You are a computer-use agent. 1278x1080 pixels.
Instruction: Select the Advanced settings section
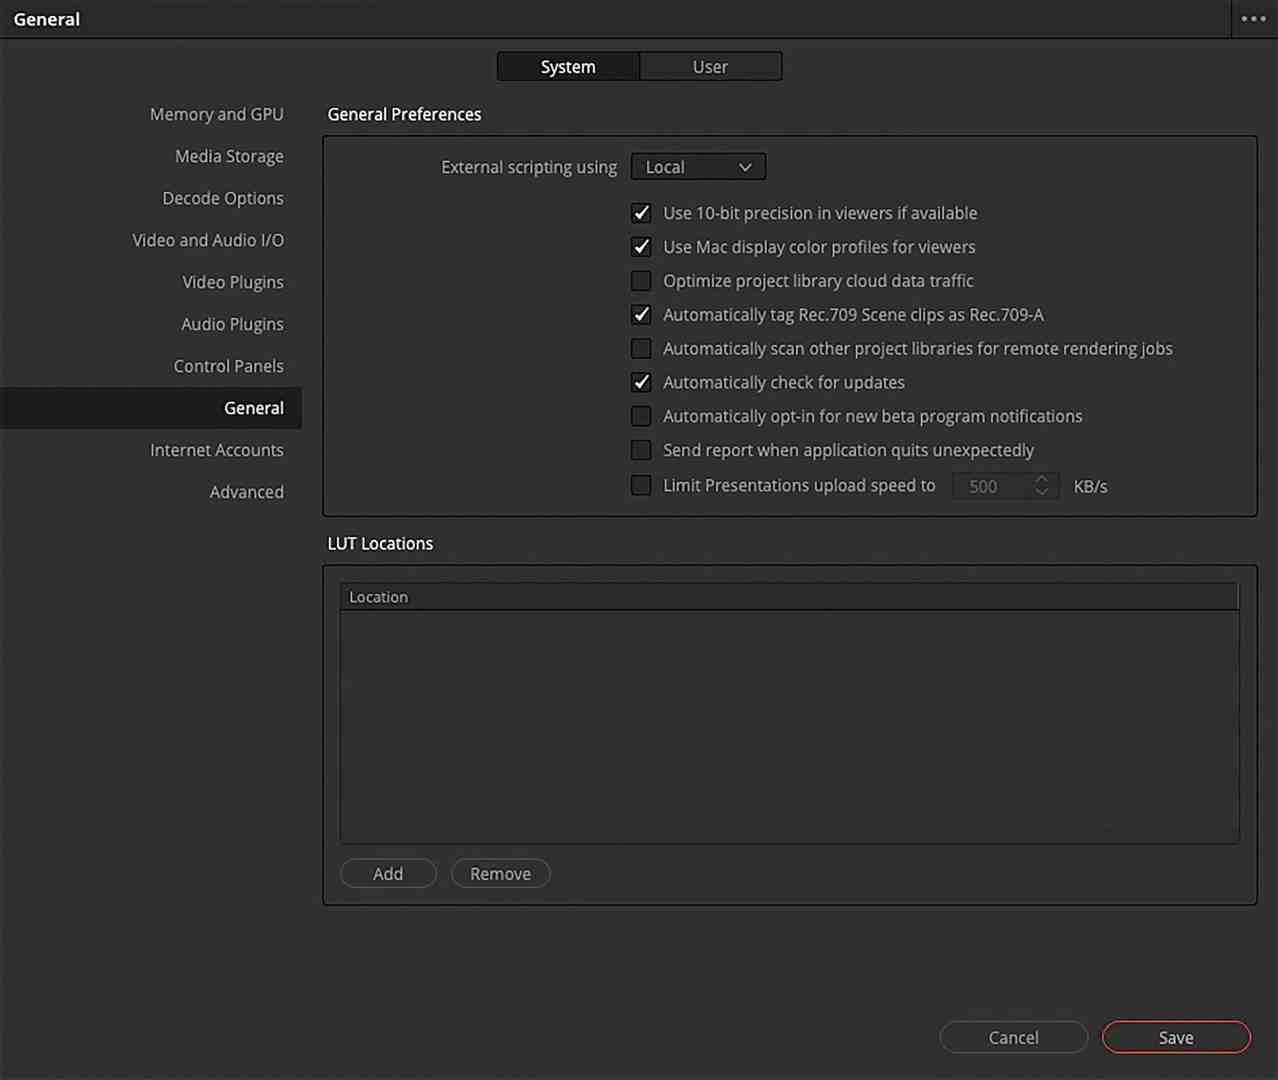246,492
